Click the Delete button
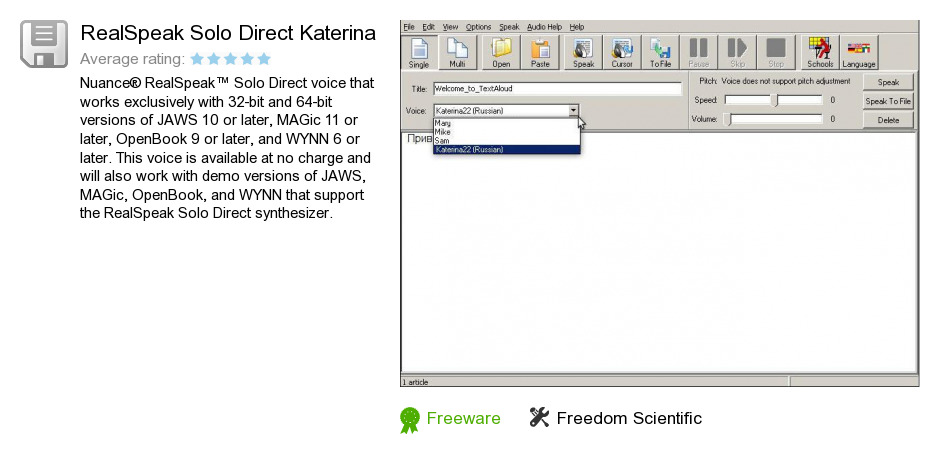This screenshot has width=940, height=464. click(888, 120)
